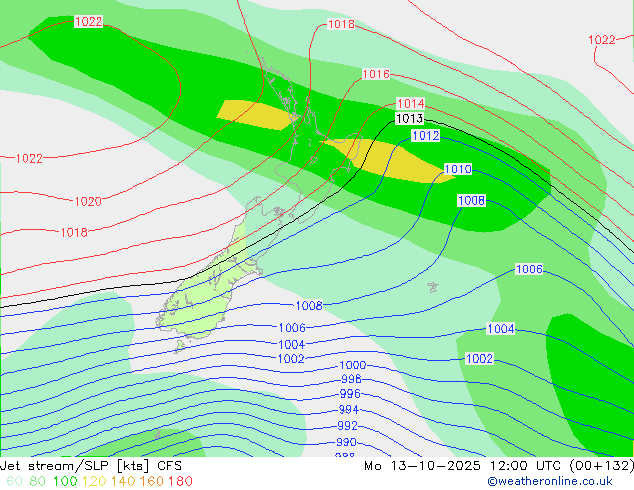Click the 140 kts legend value
Screen dimensions: 634x490
click(x=123, y=481)
